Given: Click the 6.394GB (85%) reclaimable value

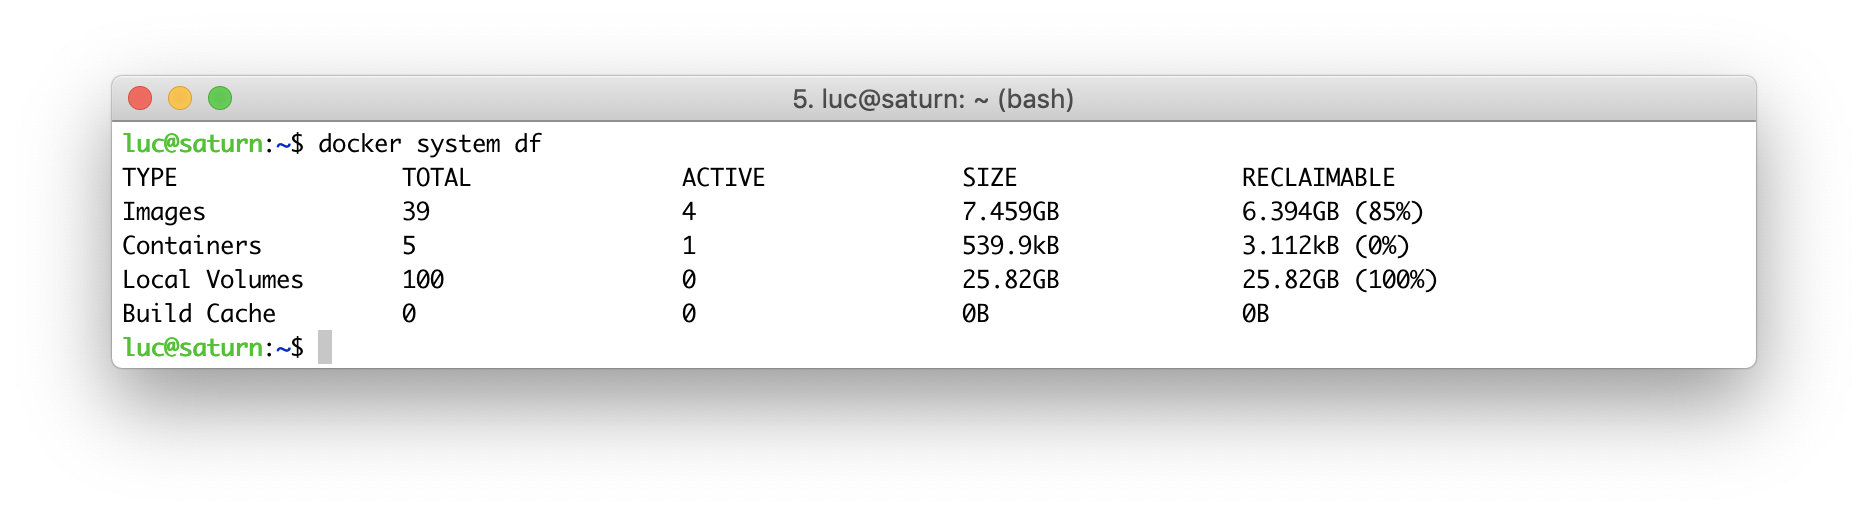Looking at the screenshot, I should (1332, 212).
